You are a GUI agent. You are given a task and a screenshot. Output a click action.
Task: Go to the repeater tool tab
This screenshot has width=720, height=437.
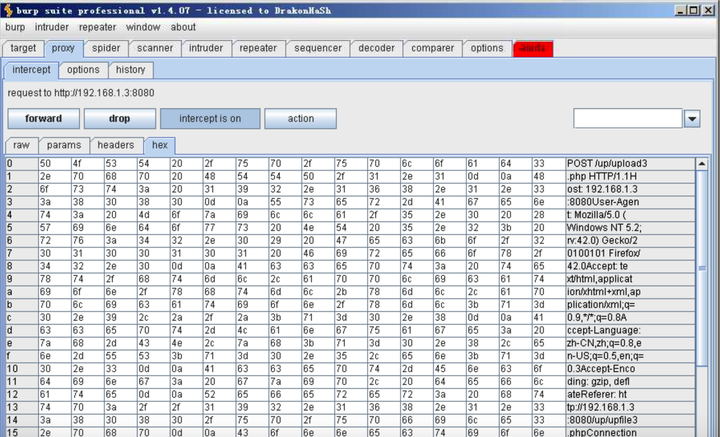[258, 48]
